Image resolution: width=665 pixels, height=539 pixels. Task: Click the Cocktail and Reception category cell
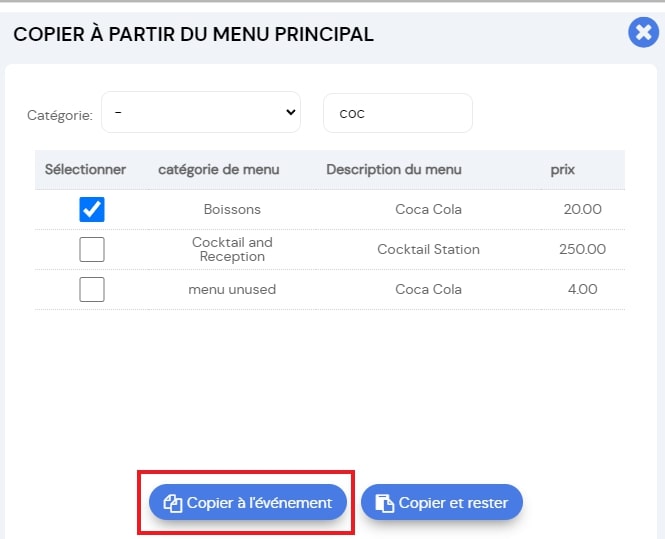(x=232, y=249)
